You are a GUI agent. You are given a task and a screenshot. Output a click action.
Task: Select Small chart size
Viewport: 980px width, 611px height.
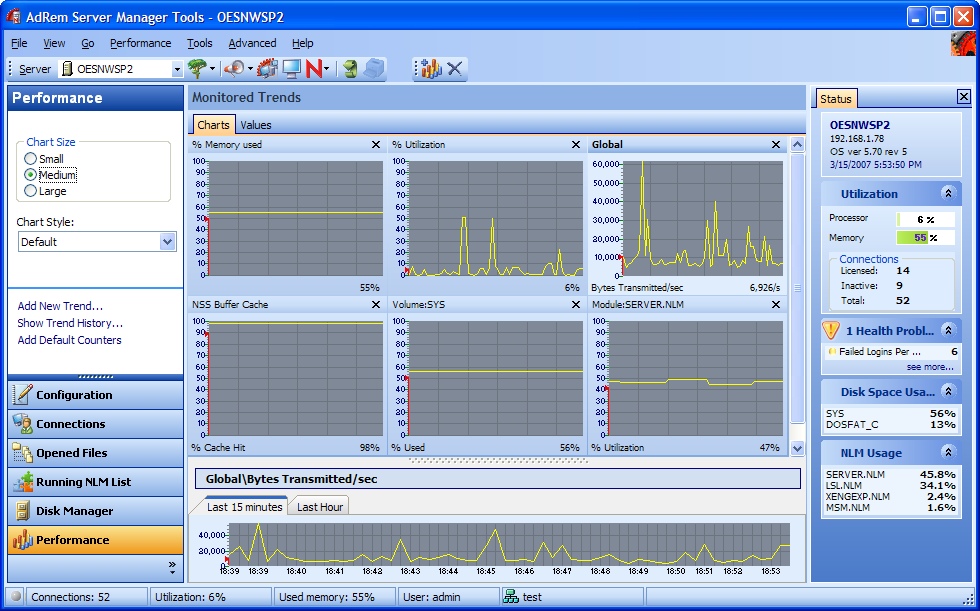point(44,159)
